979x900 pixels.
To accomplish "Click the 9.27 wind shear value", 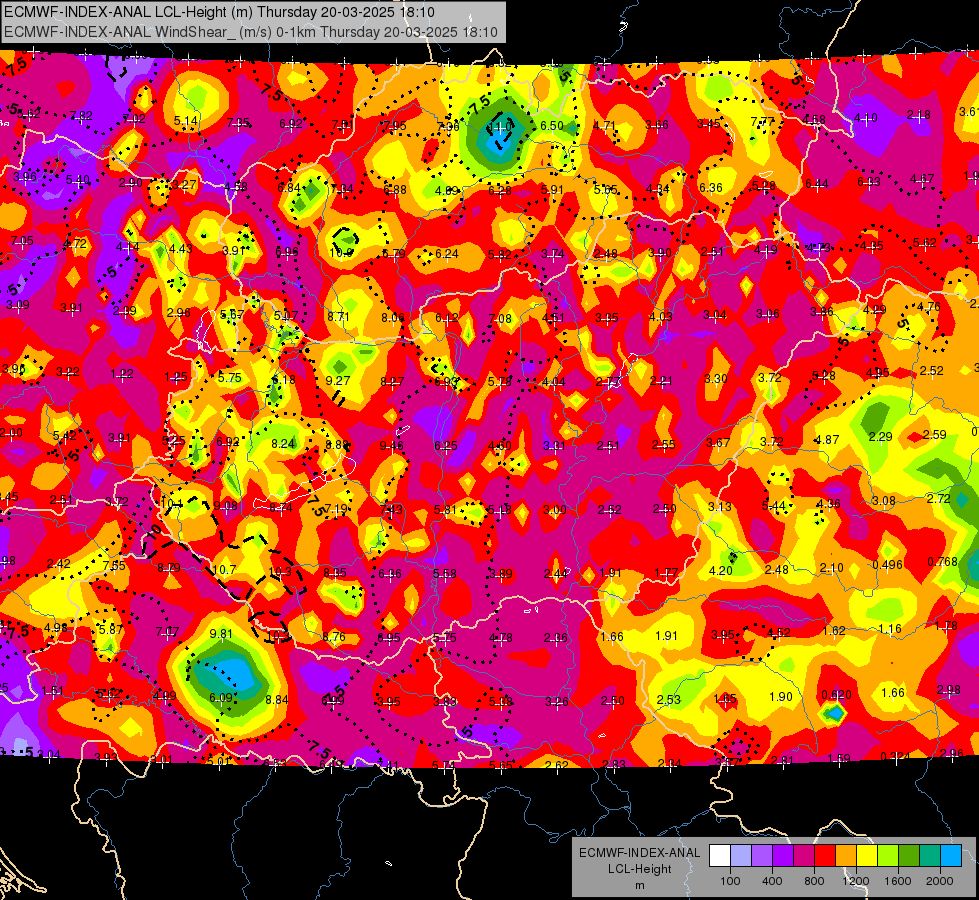I will coord(338,380).
